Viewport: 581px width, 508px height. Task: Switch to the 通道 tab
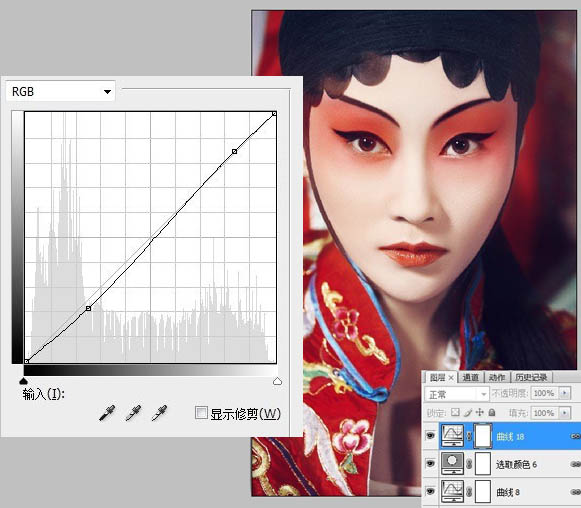(x=471, y=378)
